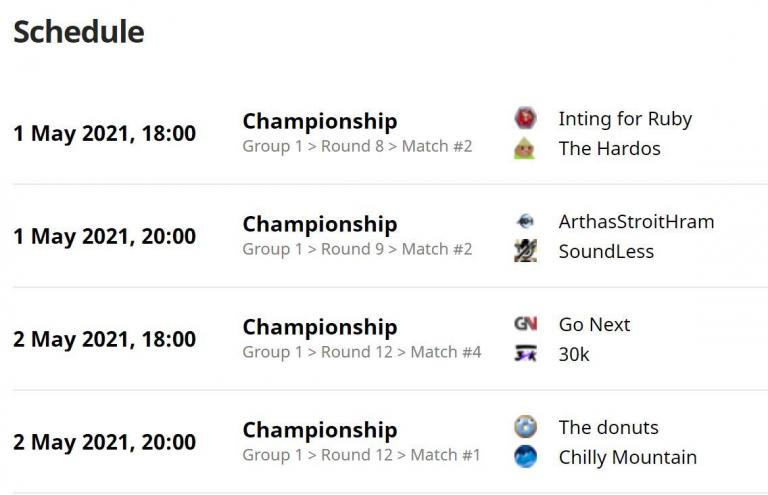The height and width of the screenshot is (495, 768).
Task: Select the Round 12 Match #4 breadcrumb
Action: (361, 352)
